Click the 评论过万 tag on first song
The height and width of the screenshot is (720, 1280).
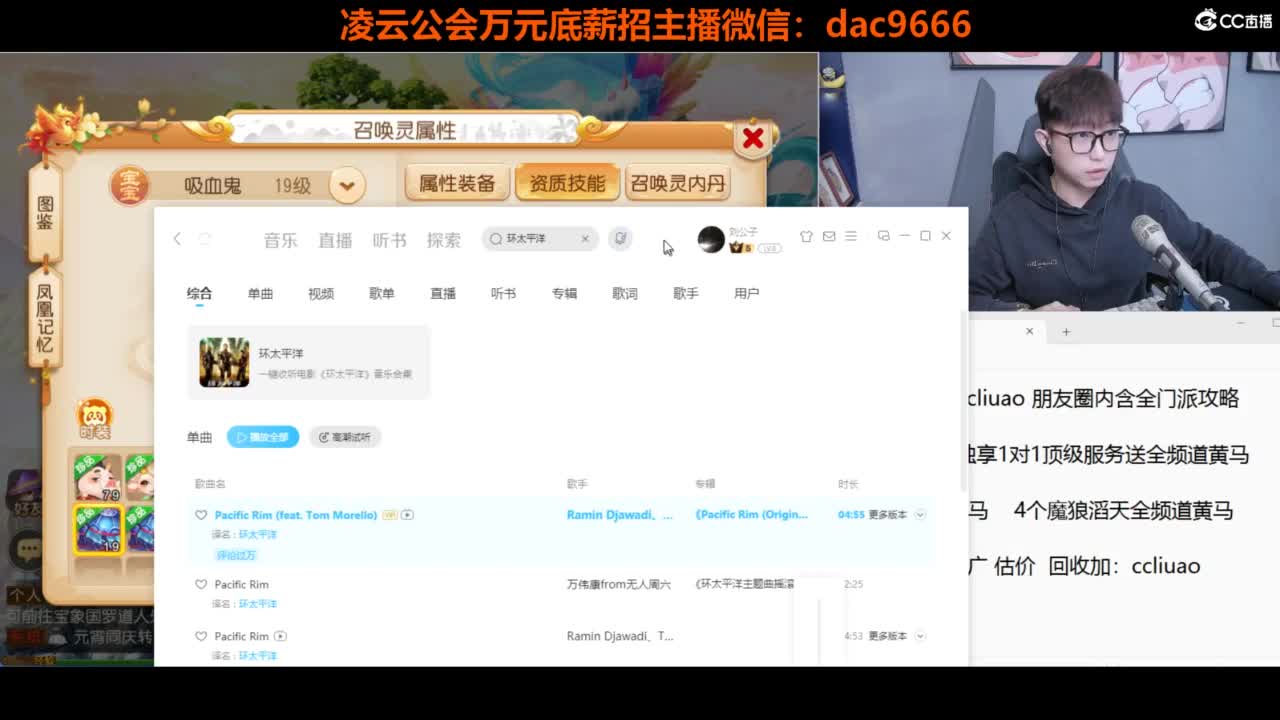(237, 555)
